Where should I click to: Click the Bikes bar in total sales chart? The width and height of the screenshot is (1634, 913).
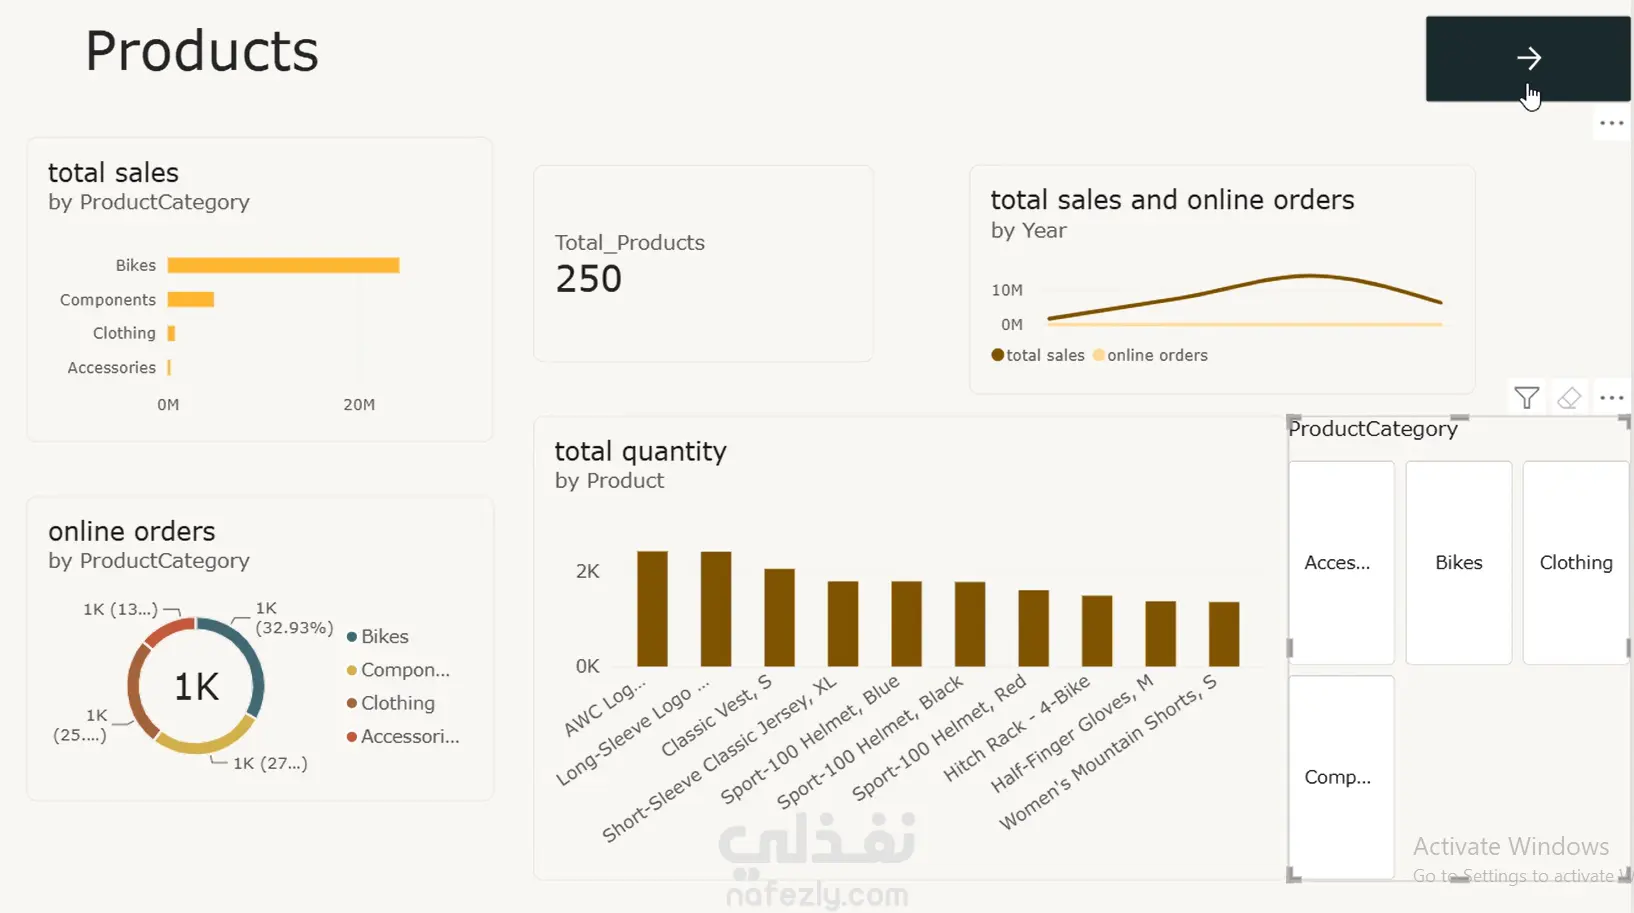283,265
